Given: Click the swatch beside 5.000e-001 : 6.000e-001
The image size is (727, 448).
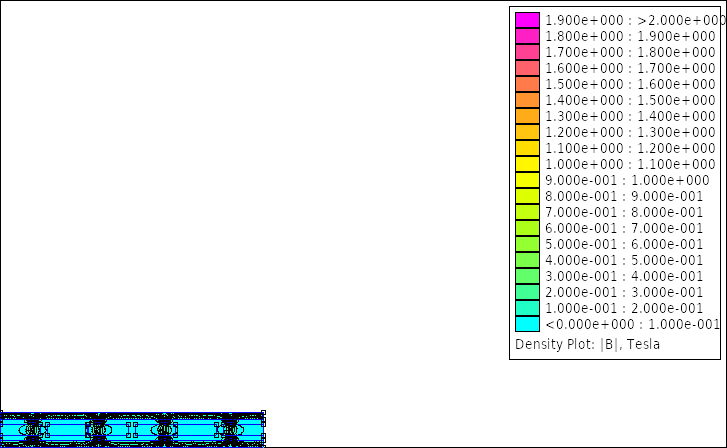Looking at the screenshot, I should click(x=527, y=244).
